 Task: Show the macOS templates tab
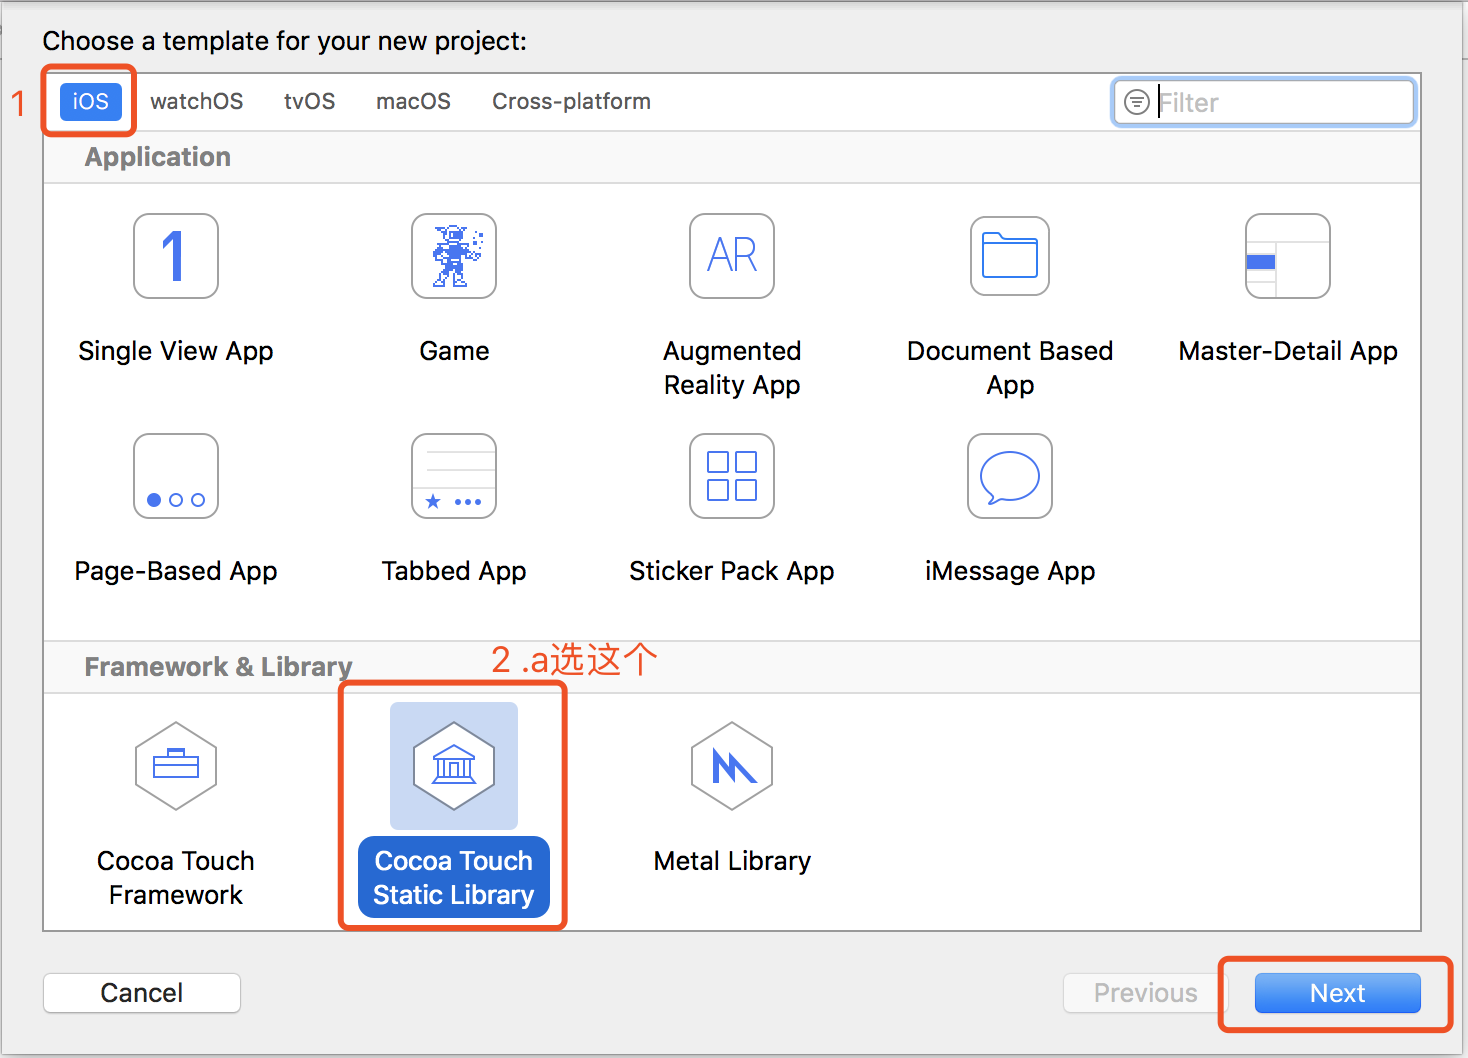click(414, 101)
